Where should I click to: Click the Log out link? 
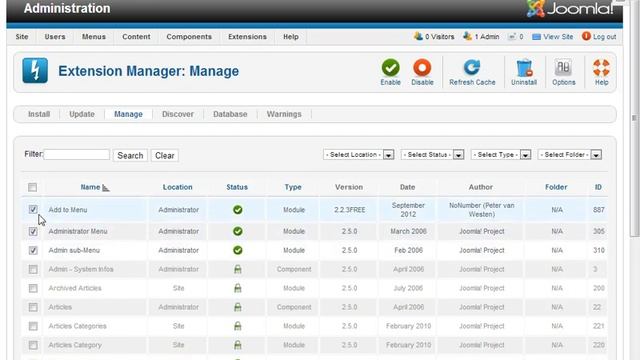pos(599,37)
